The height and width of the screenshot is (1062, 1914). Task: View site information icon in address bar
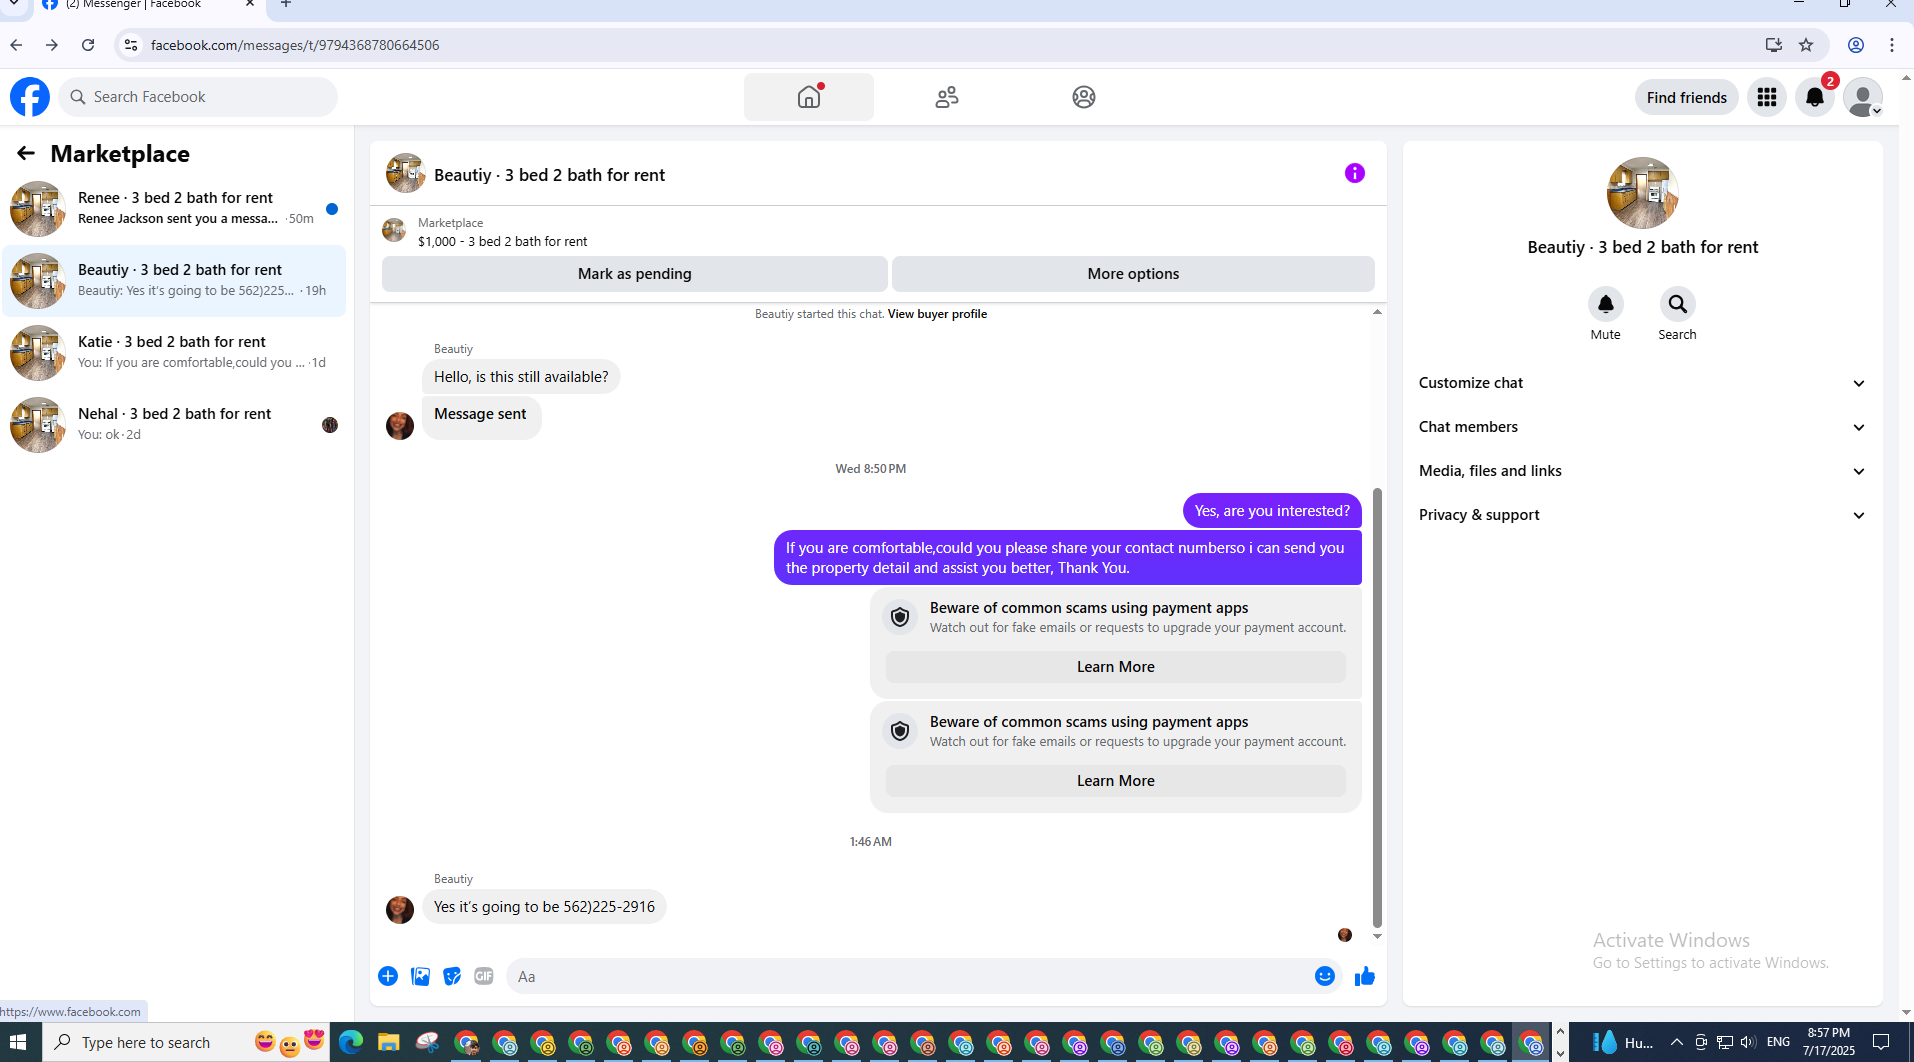pyautogui.click(x=131, y=45)
